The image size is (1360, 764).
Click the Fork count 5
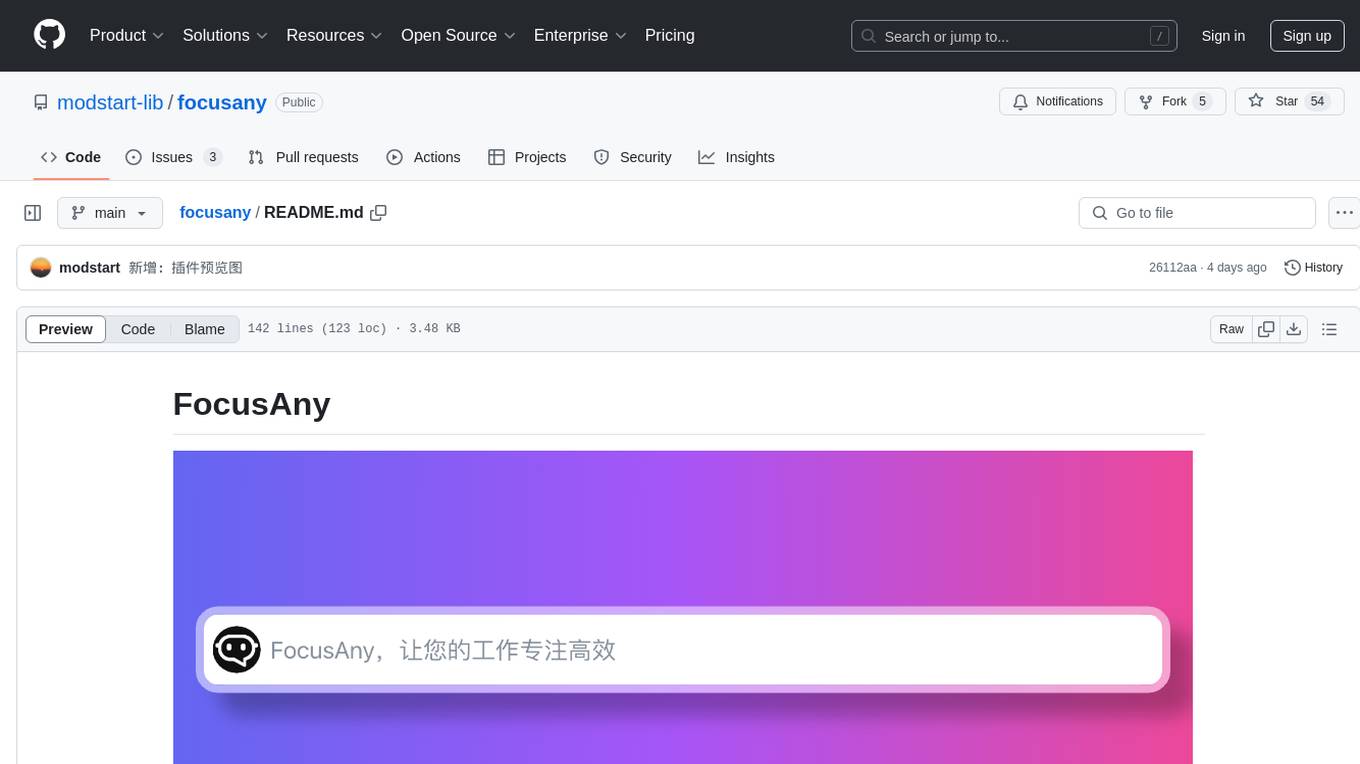pyautogui.click(x=1202, y=102)
